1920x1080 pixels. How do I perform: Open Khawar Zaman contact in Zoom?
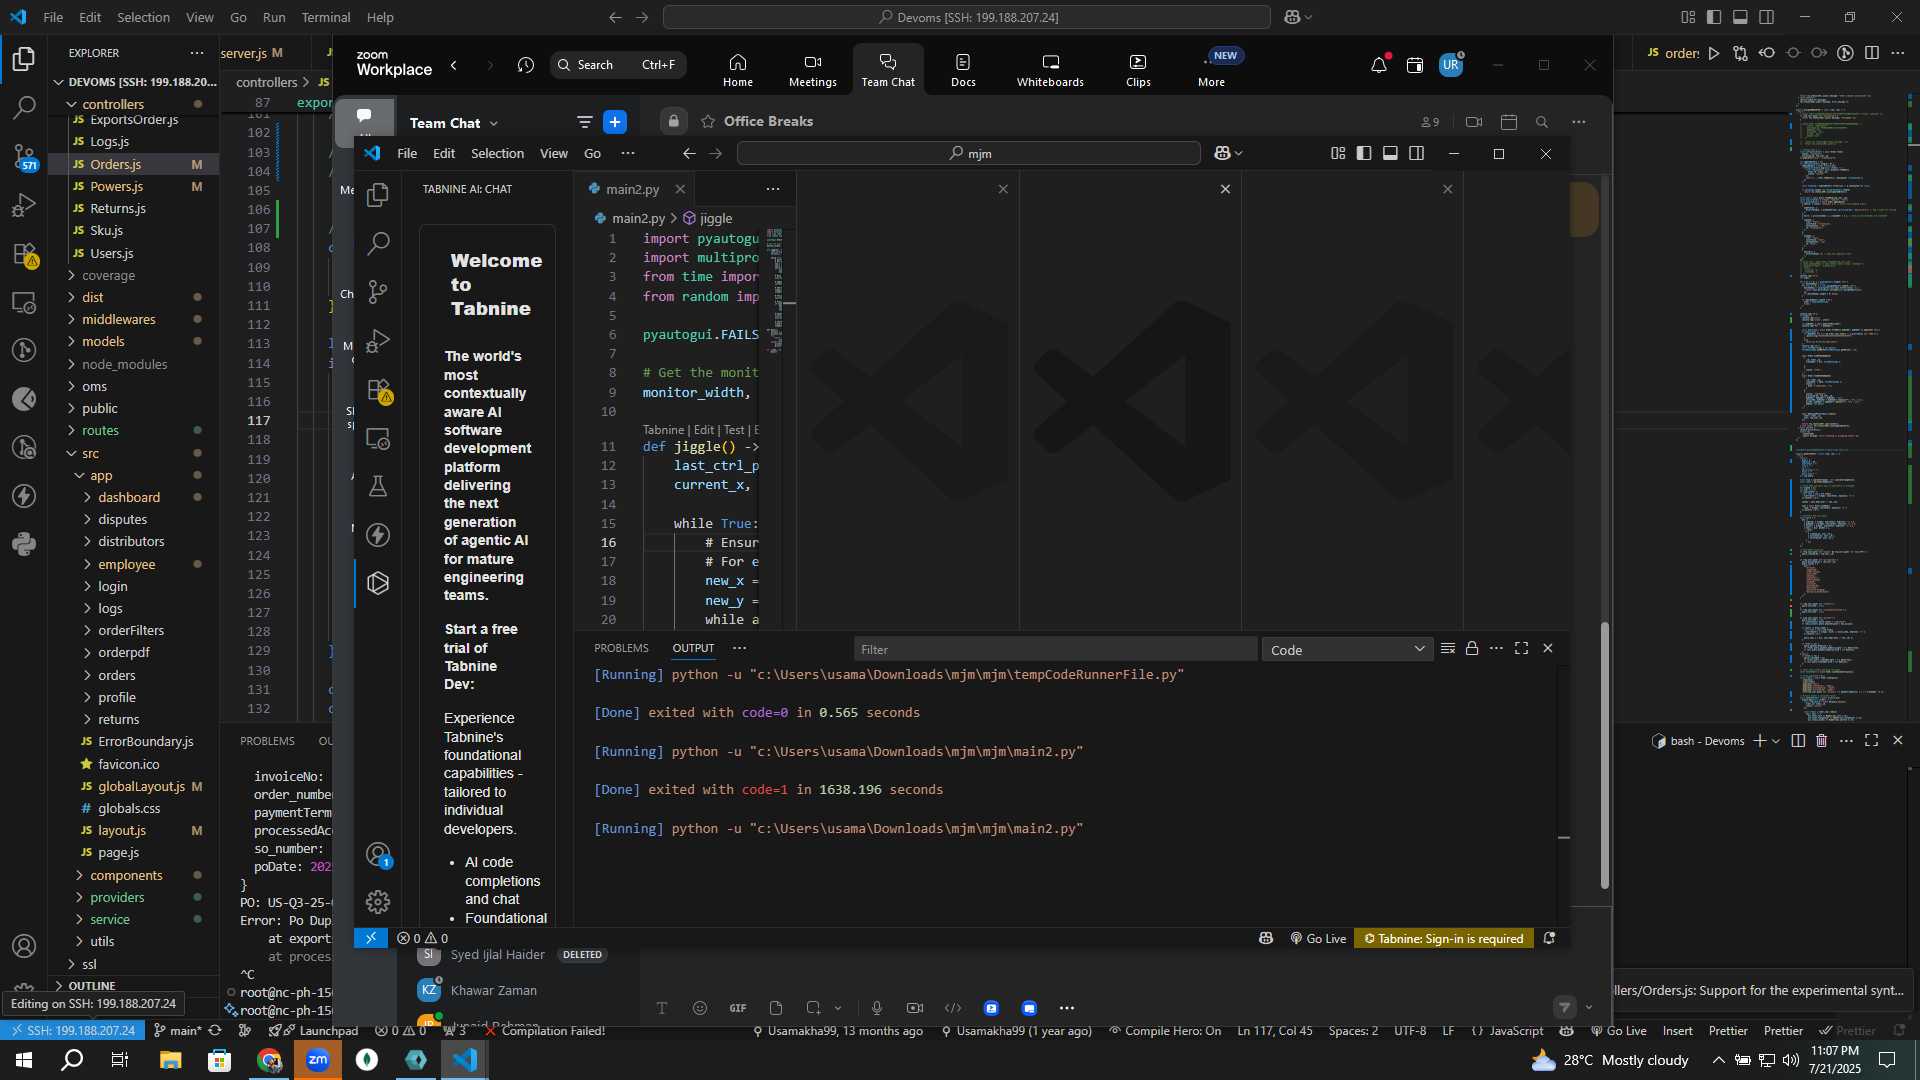pyautogui.click(x=493, y=991)
